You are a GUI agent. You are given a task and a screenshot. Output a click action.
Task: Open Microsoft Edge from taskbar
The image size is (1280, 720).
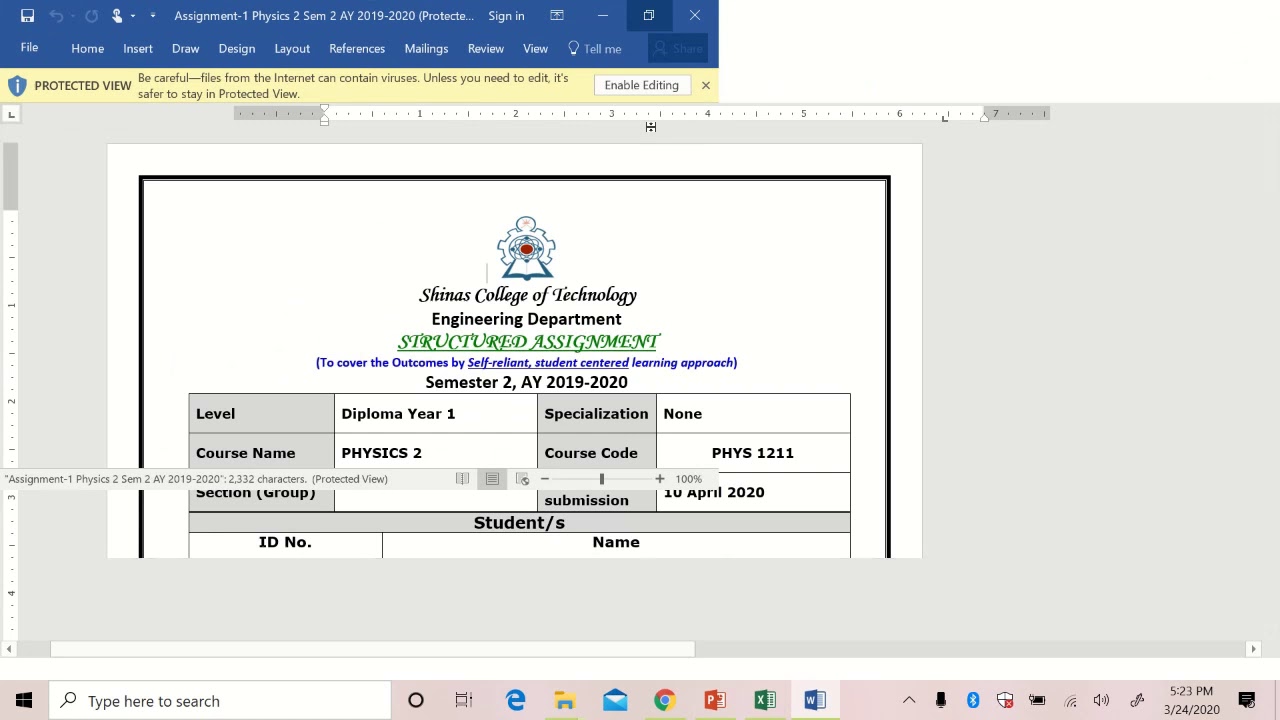515,701
